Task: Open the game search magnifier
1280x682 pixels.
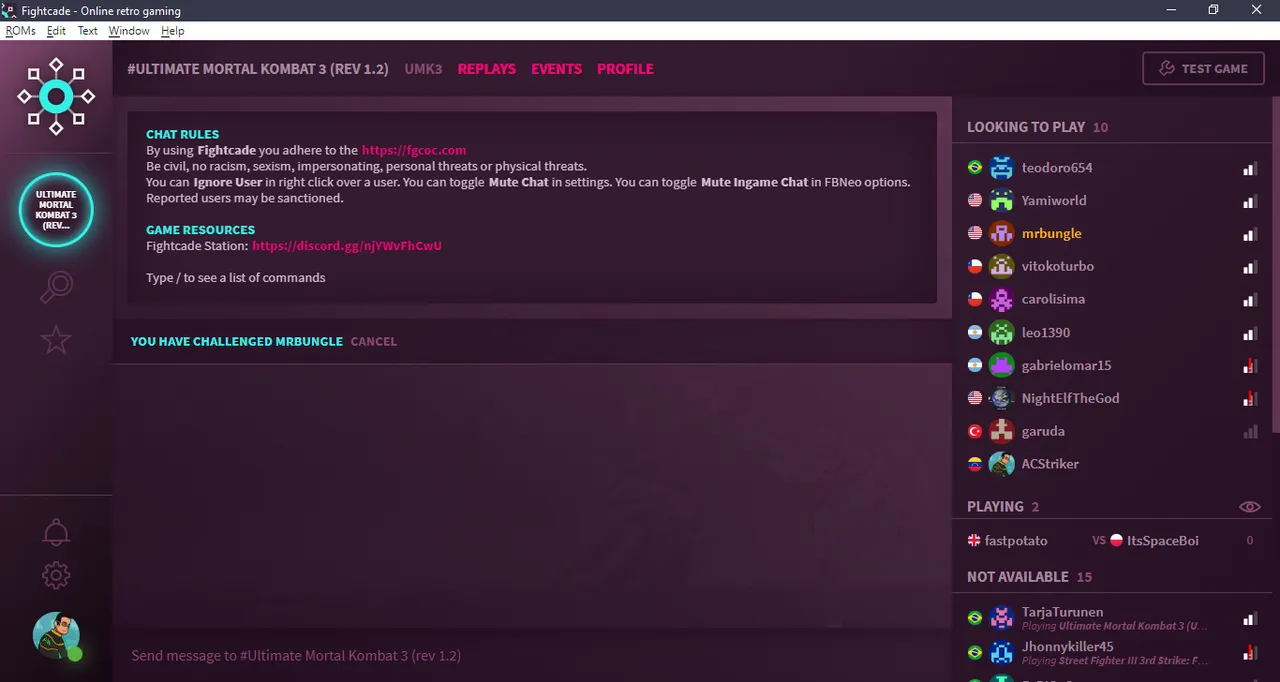Action: 56,287
